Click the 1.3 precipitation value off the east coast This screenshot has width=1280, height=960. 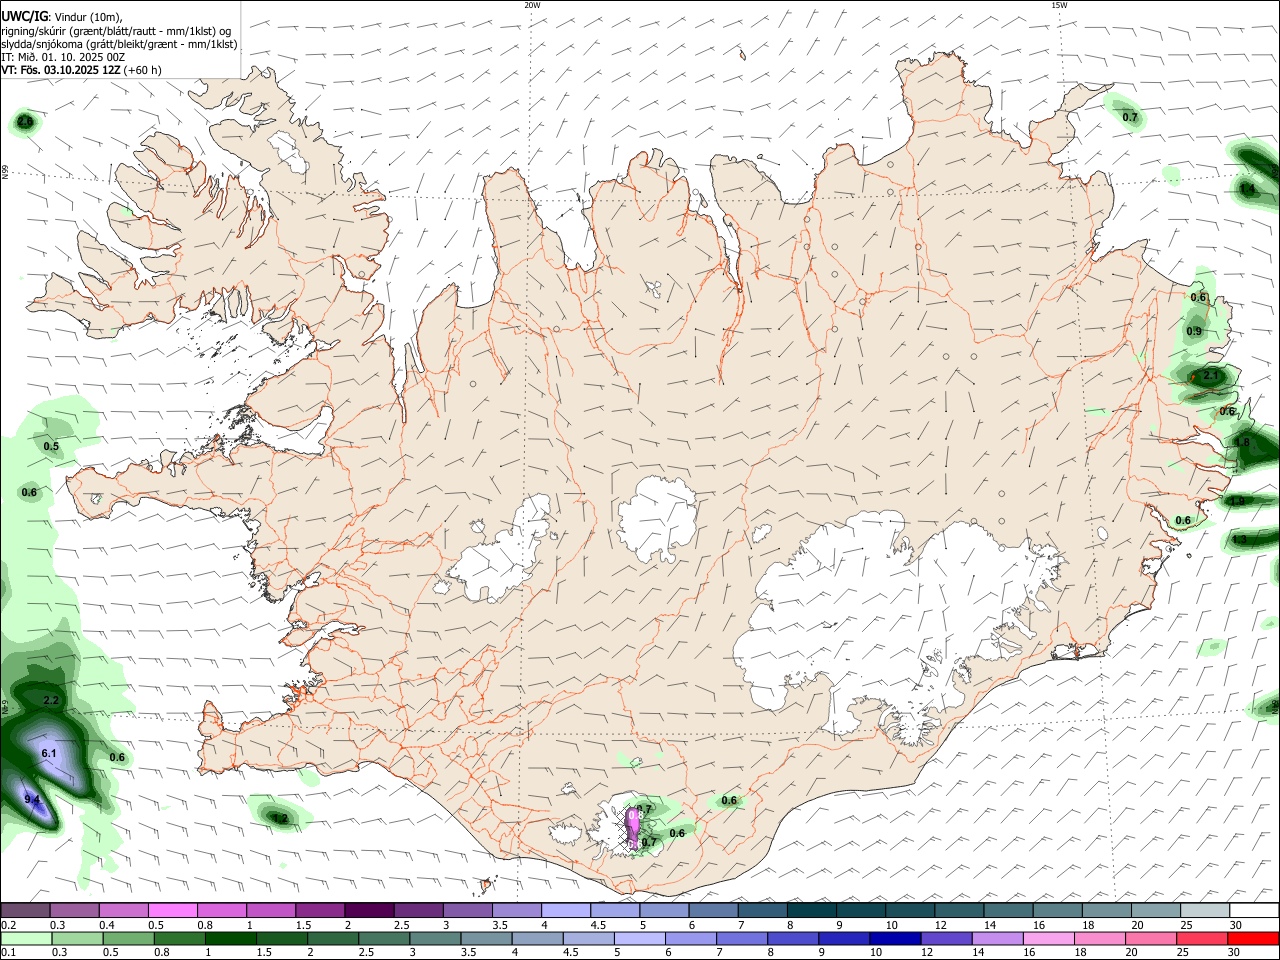[1239, 539]
